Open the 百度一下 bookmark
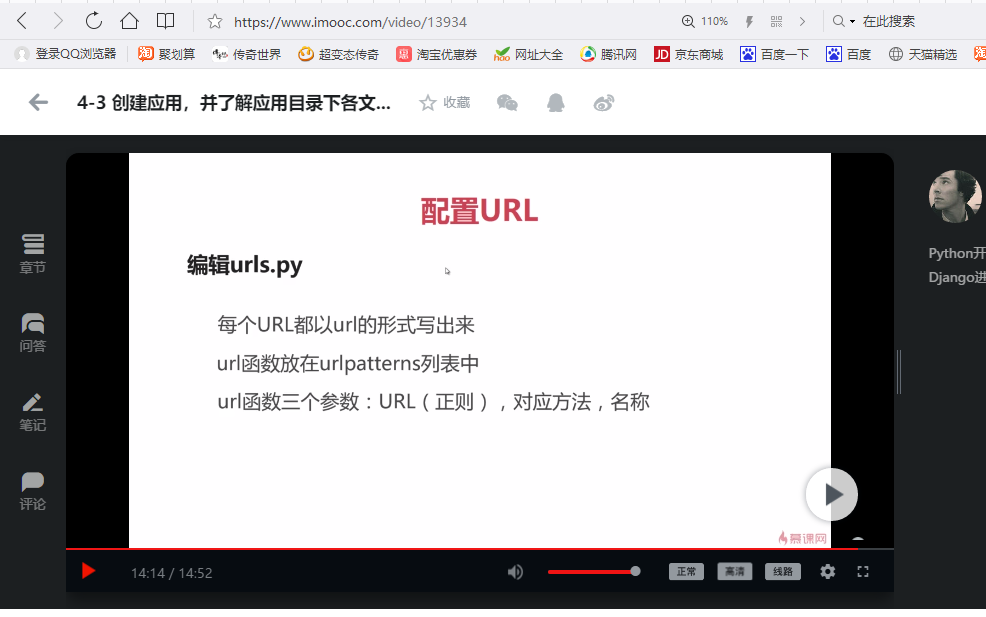986x617 pixels. [774, 54]
